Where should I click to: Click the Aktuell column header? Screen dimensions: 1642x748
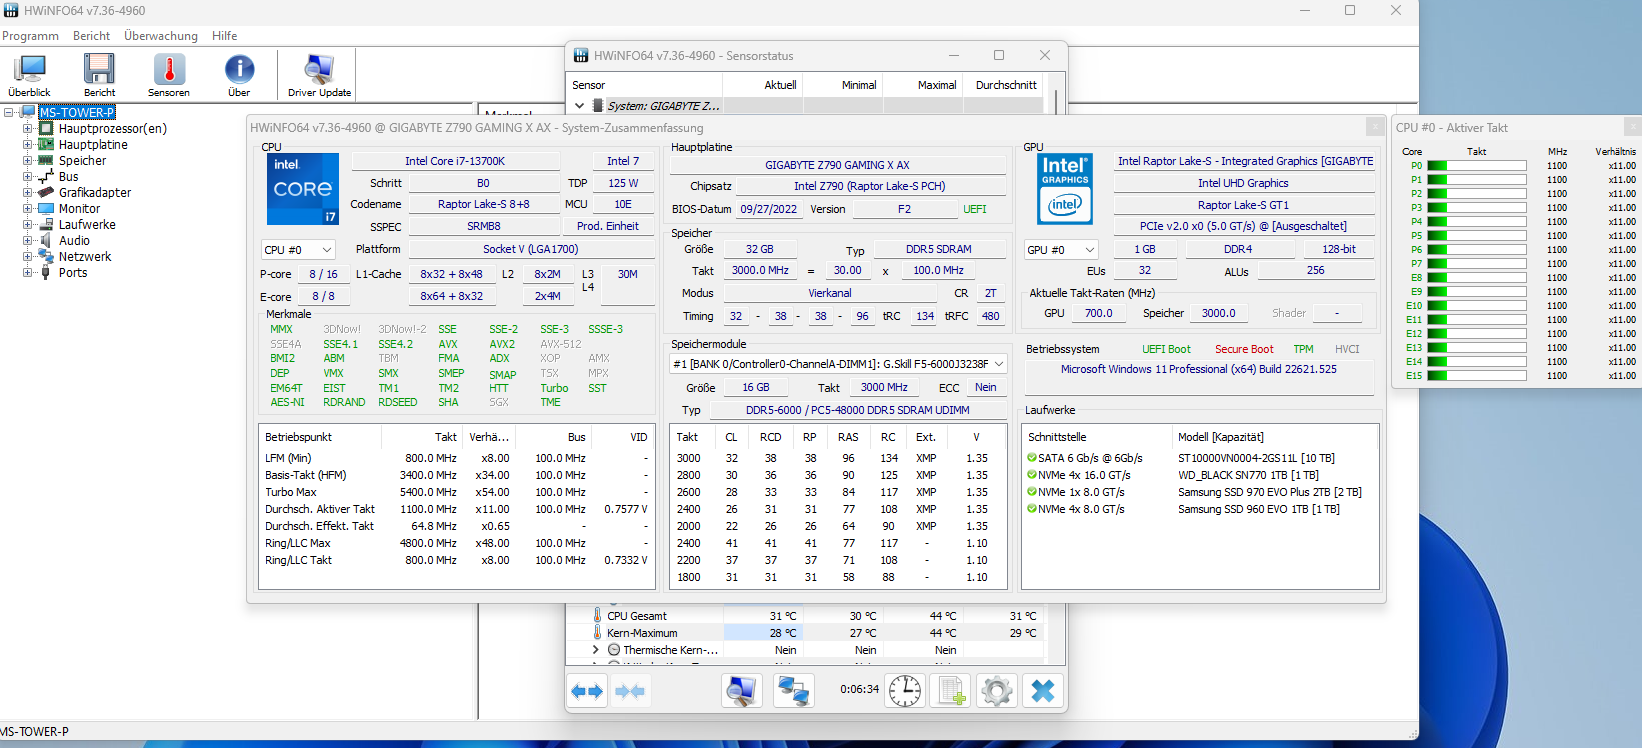[763, 85]
